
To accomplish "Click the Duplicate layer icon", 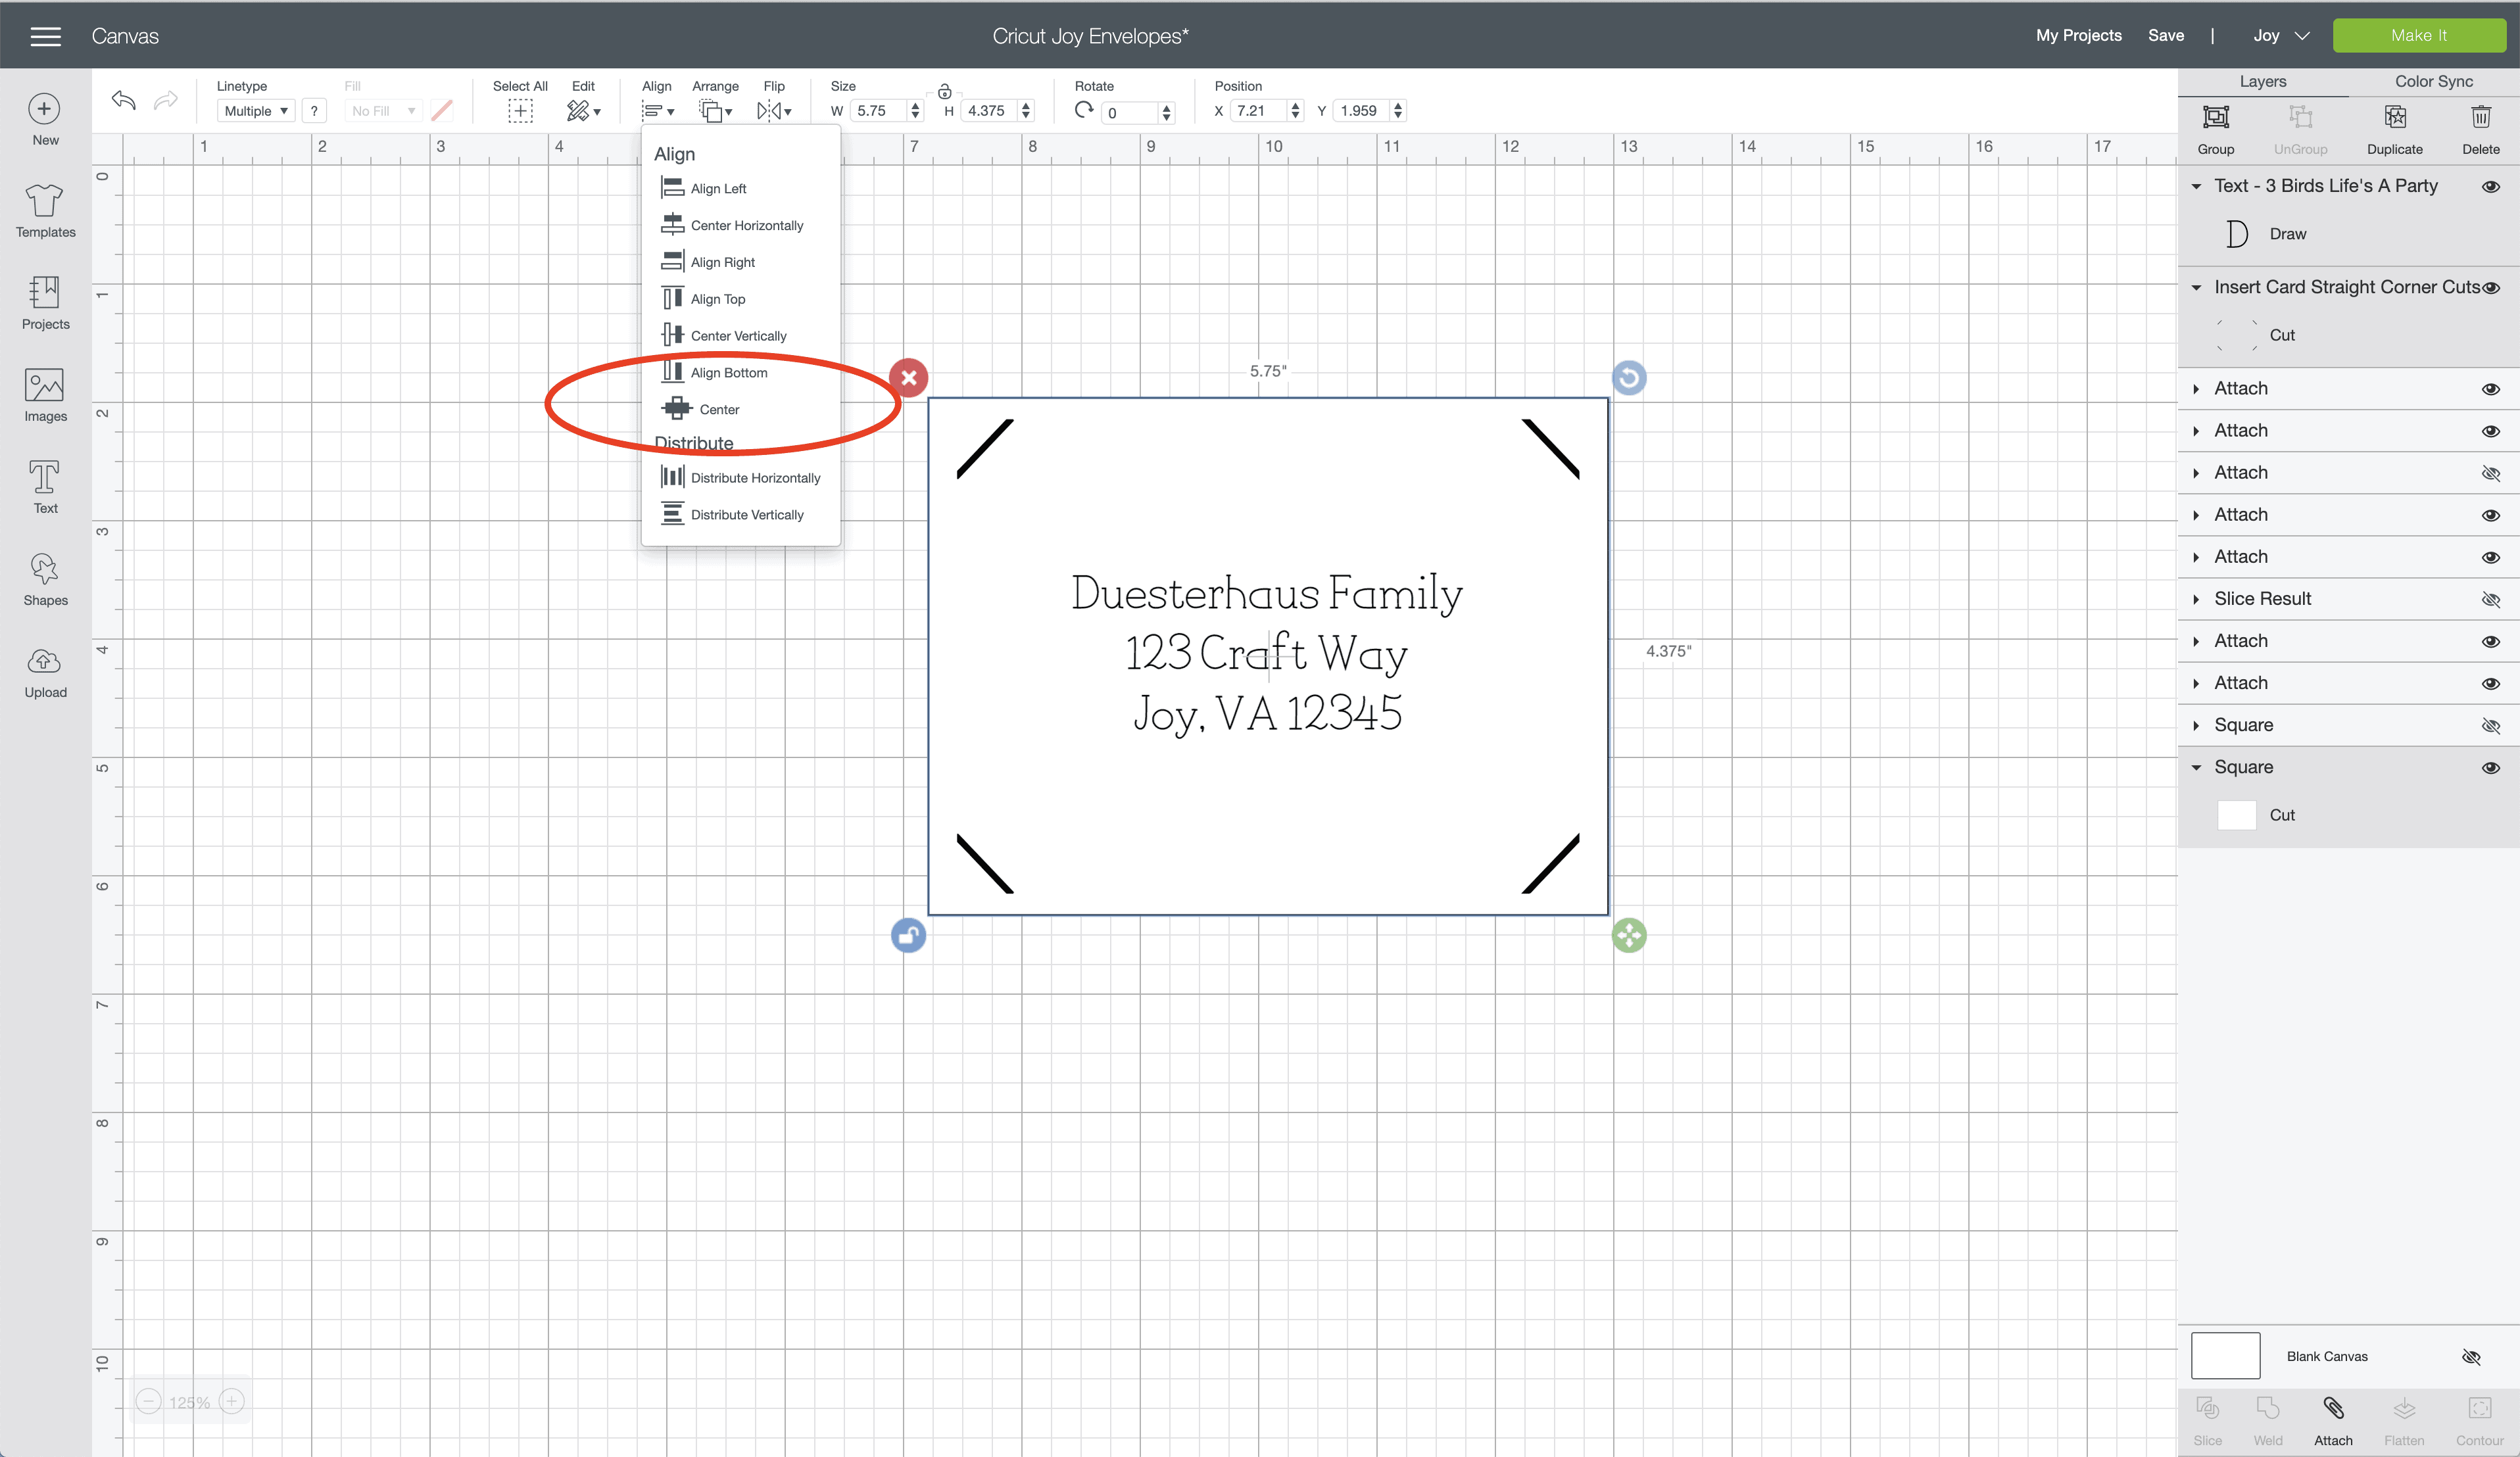I will 2394,129.
